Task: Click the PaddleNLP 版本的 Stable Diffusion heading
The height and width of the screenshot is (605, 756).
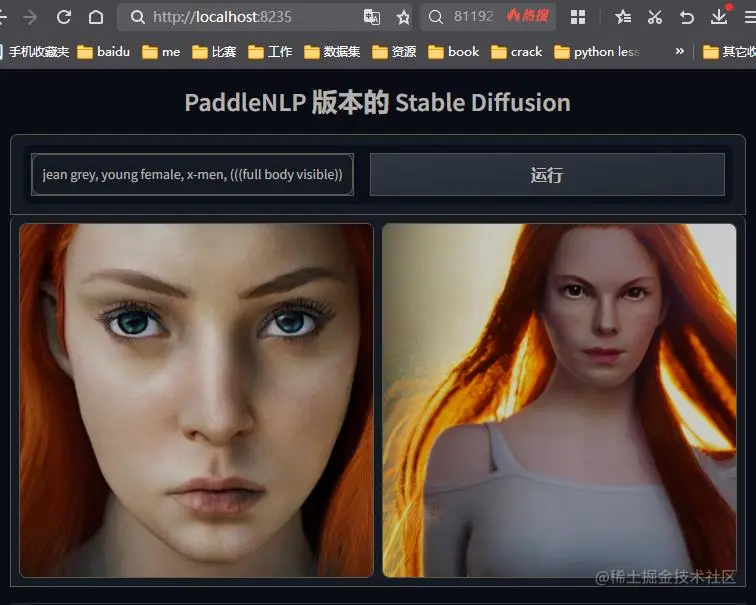Action: click(x=378, y=103)
